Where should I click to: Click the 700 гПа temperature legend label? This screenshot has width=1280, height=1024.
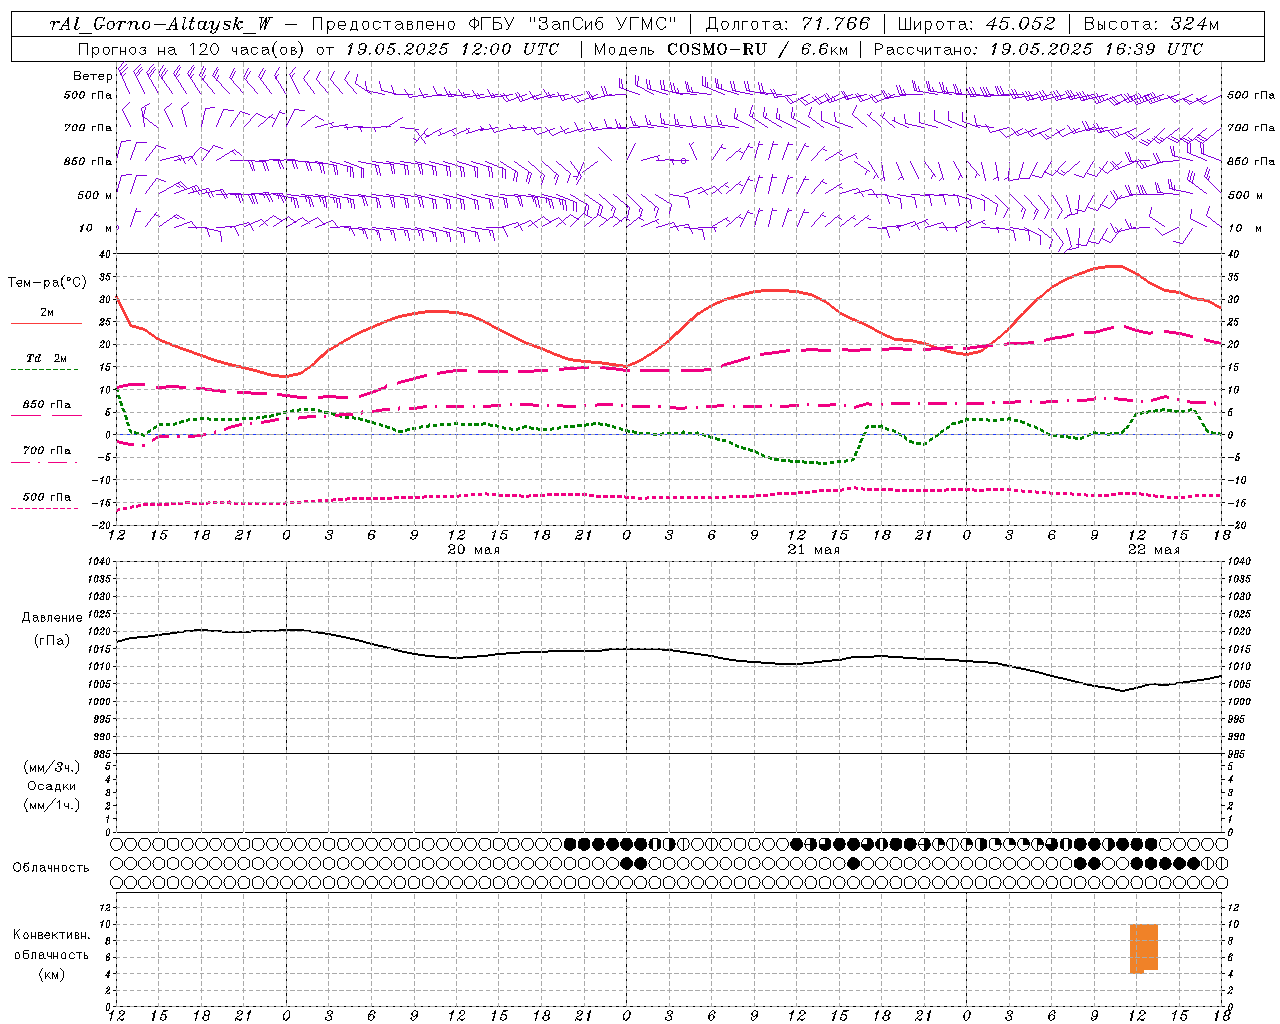coord(47,451)
